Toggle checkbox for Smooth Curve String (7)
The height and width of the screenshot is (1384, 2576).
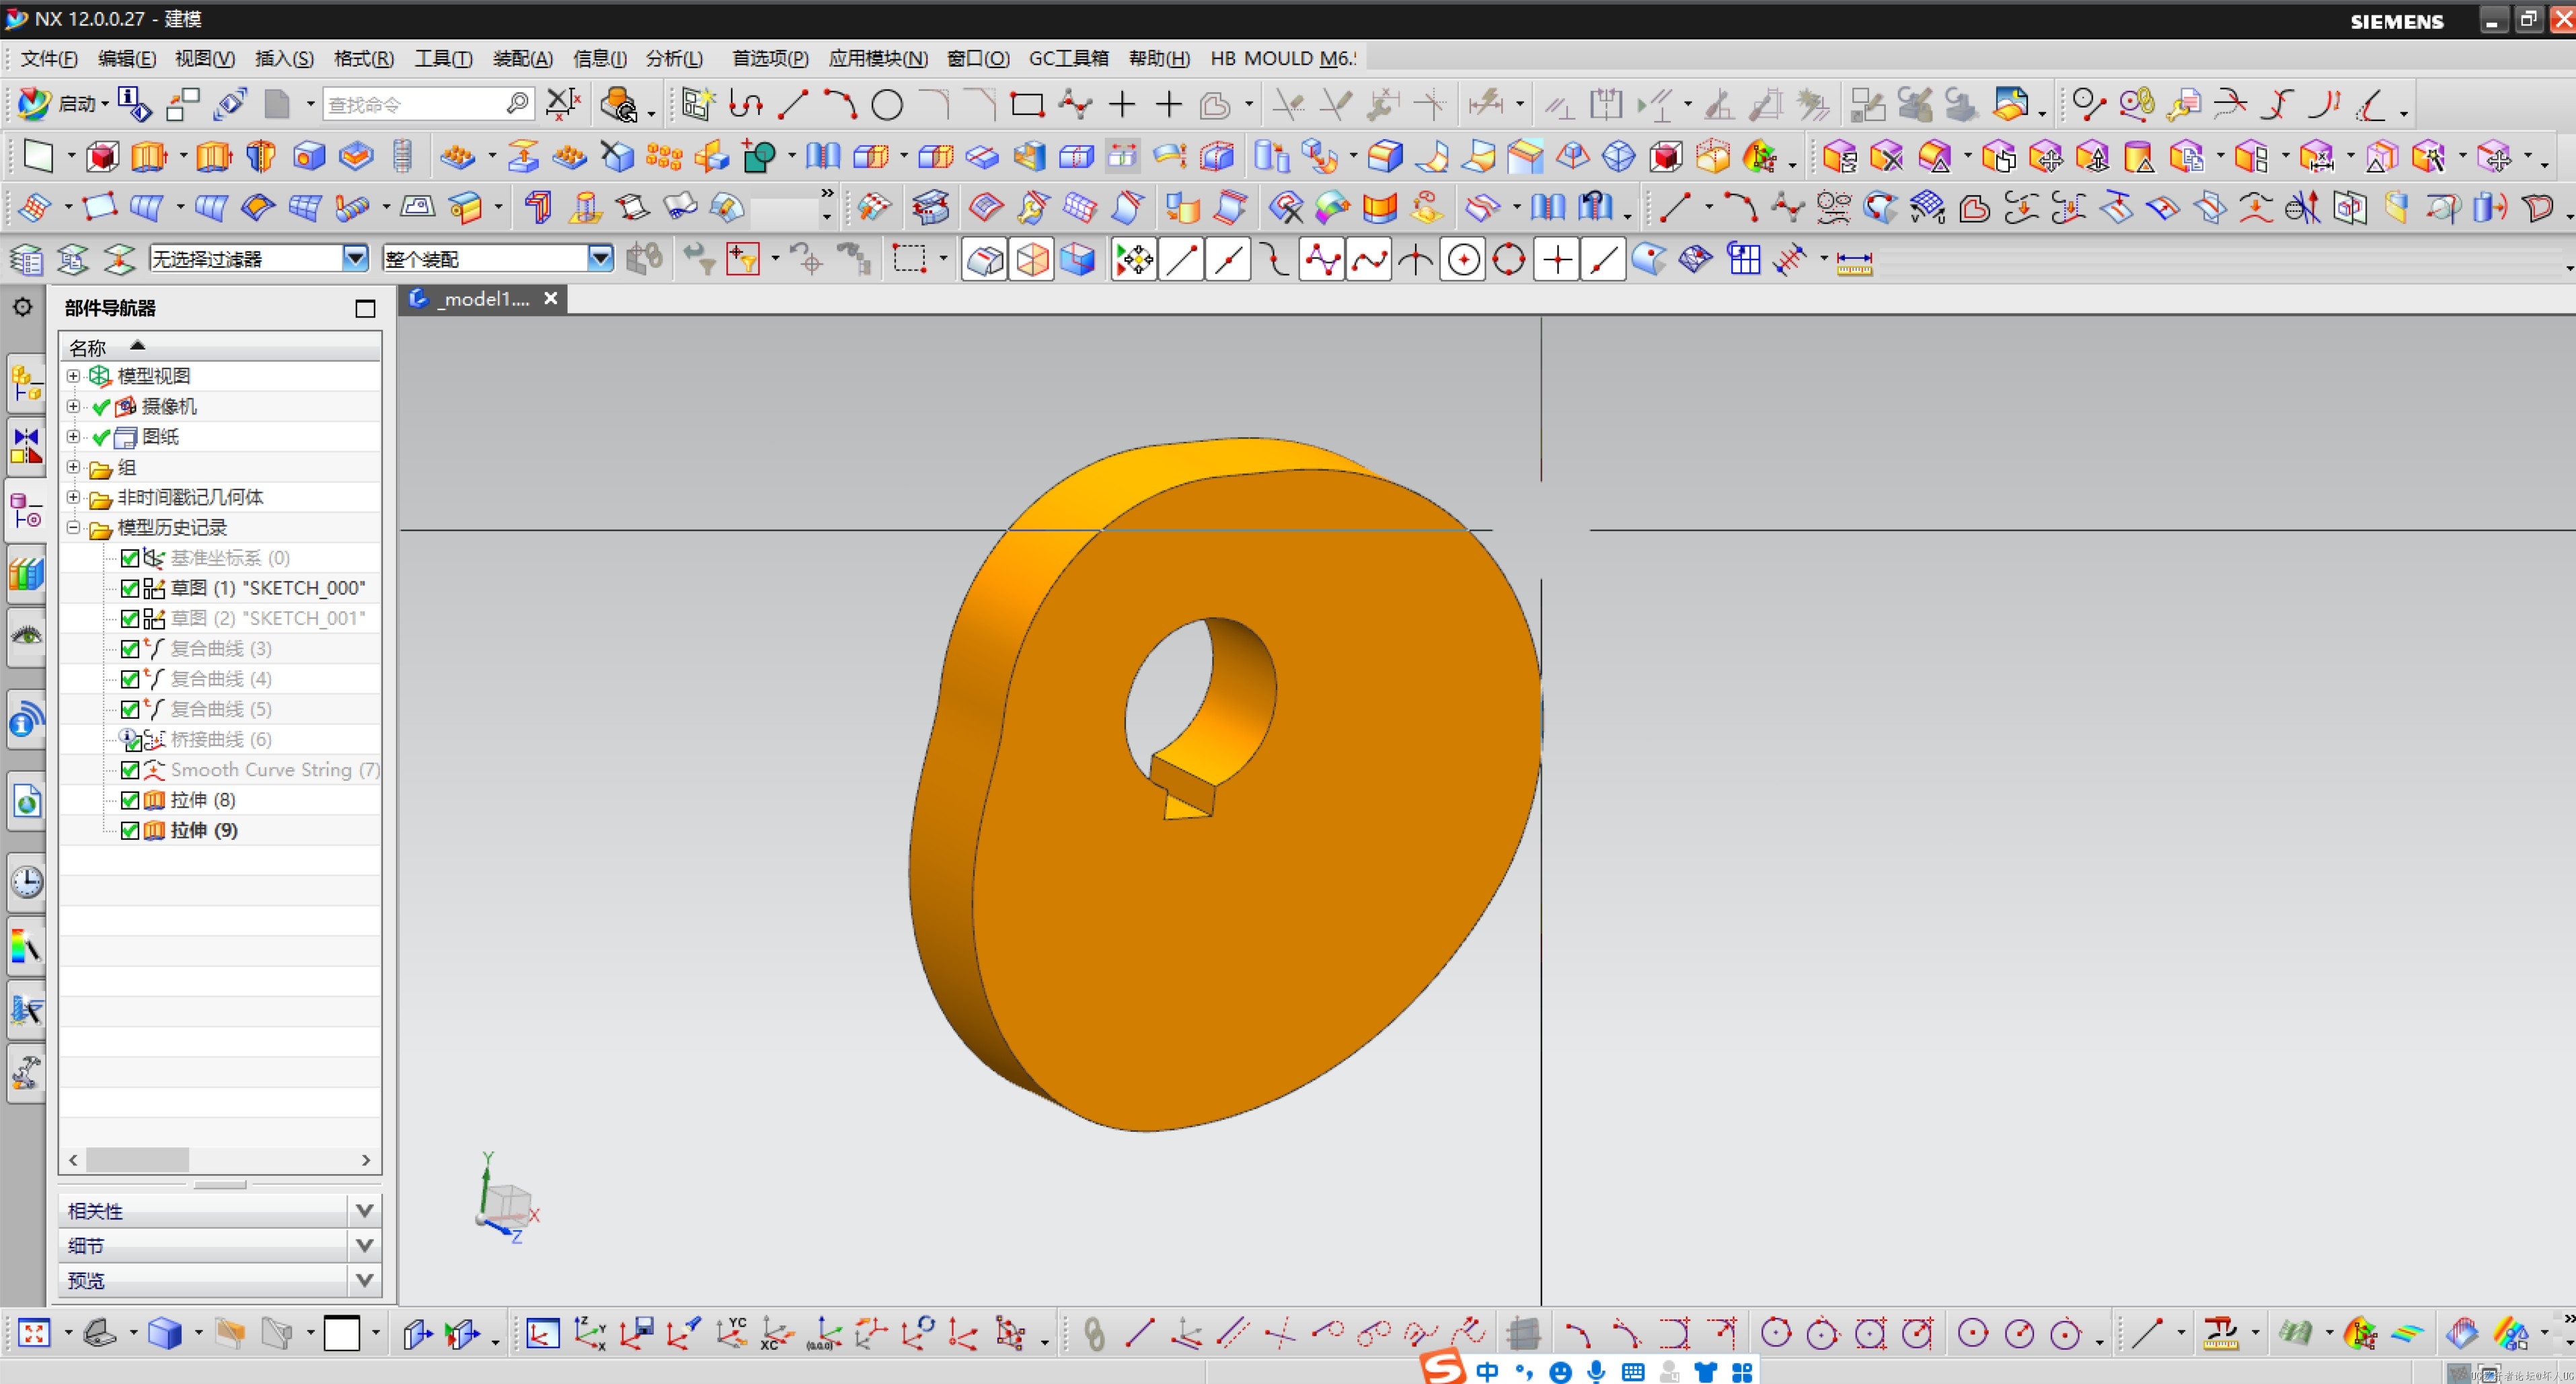(130, 770)
